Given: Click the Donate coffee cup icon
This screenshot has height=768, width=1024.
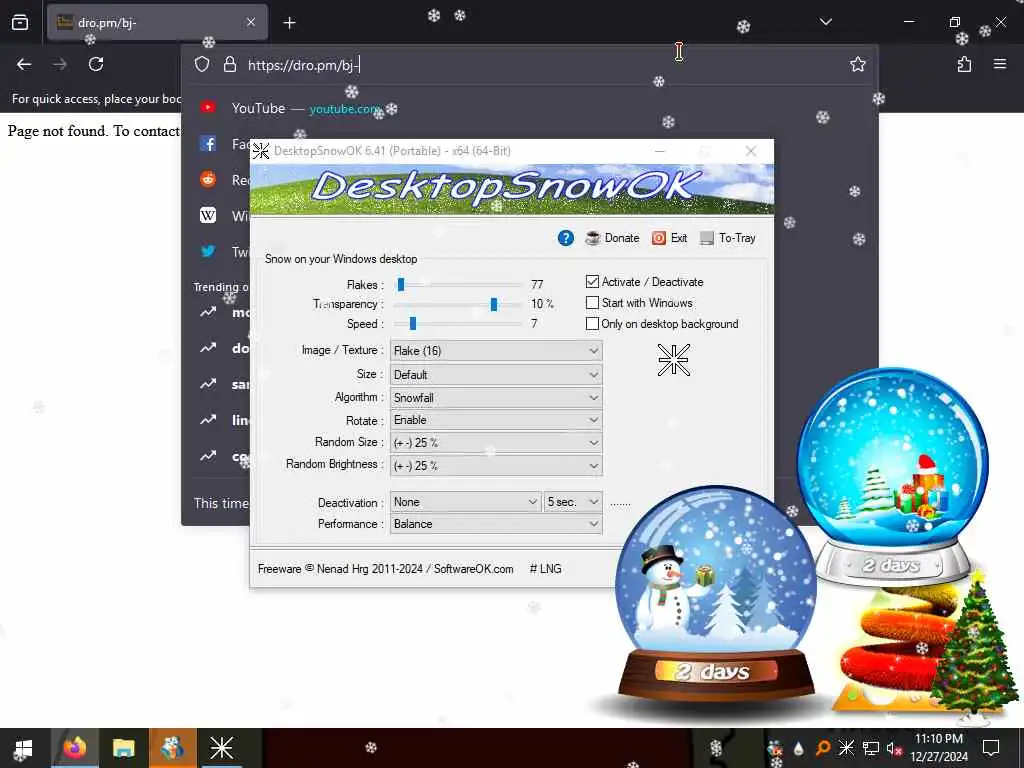Looking at the screenshot, I should point(592,238).
